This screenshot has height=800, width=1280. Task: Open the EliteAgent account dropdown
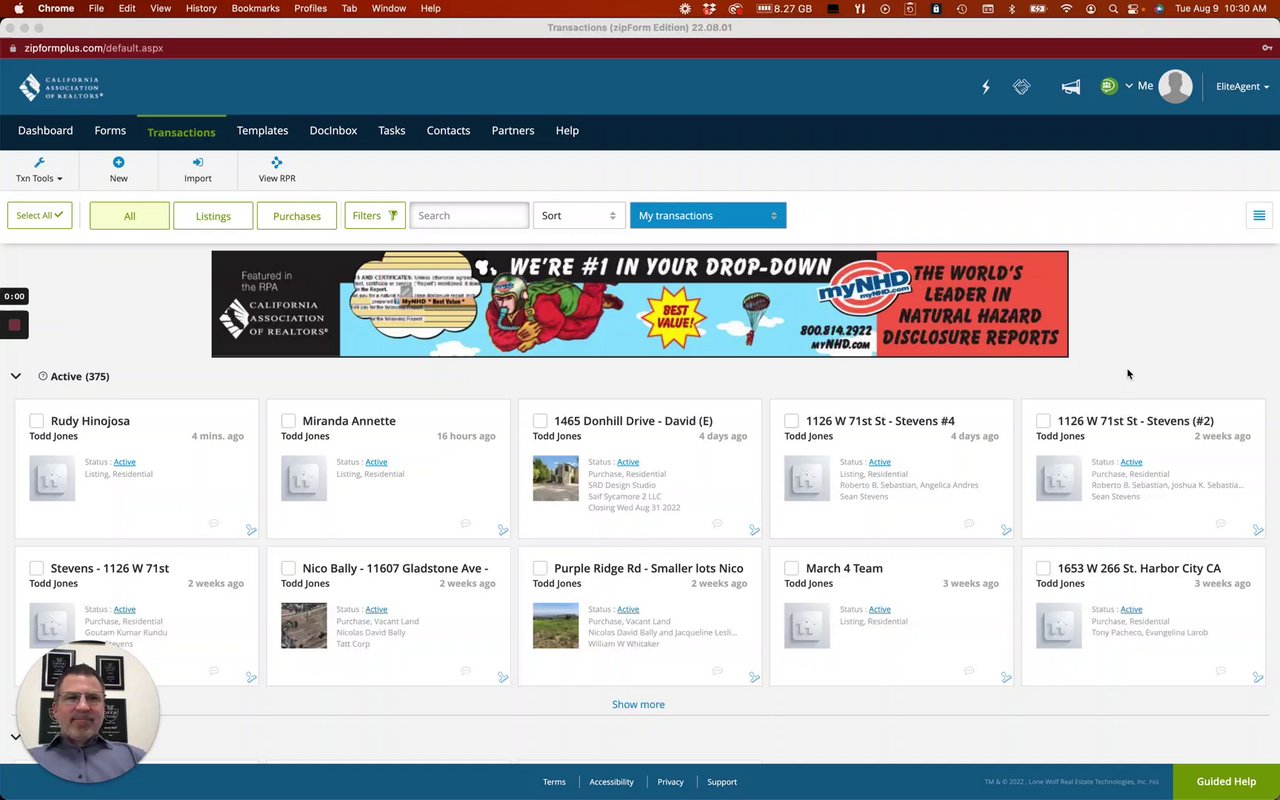pyautogui.click(x=1242, y=87)
